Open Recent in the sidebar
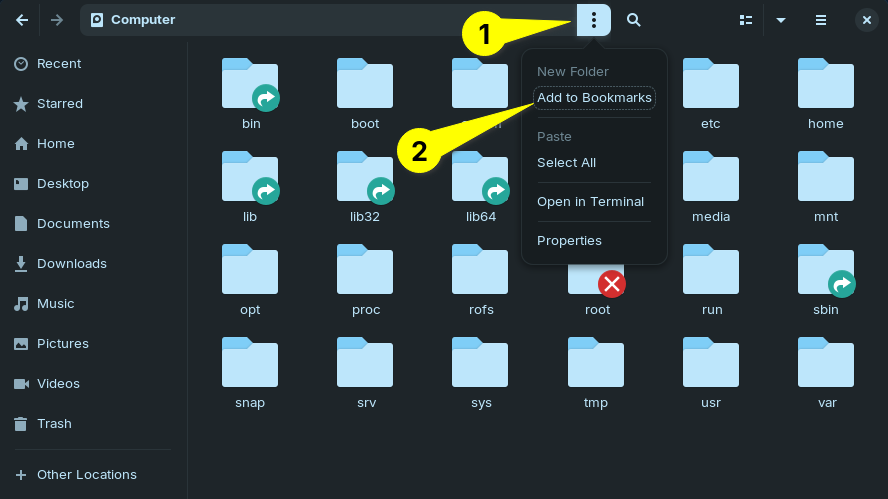888x499 pixels. pyautogui.click(x=59, y=64)
